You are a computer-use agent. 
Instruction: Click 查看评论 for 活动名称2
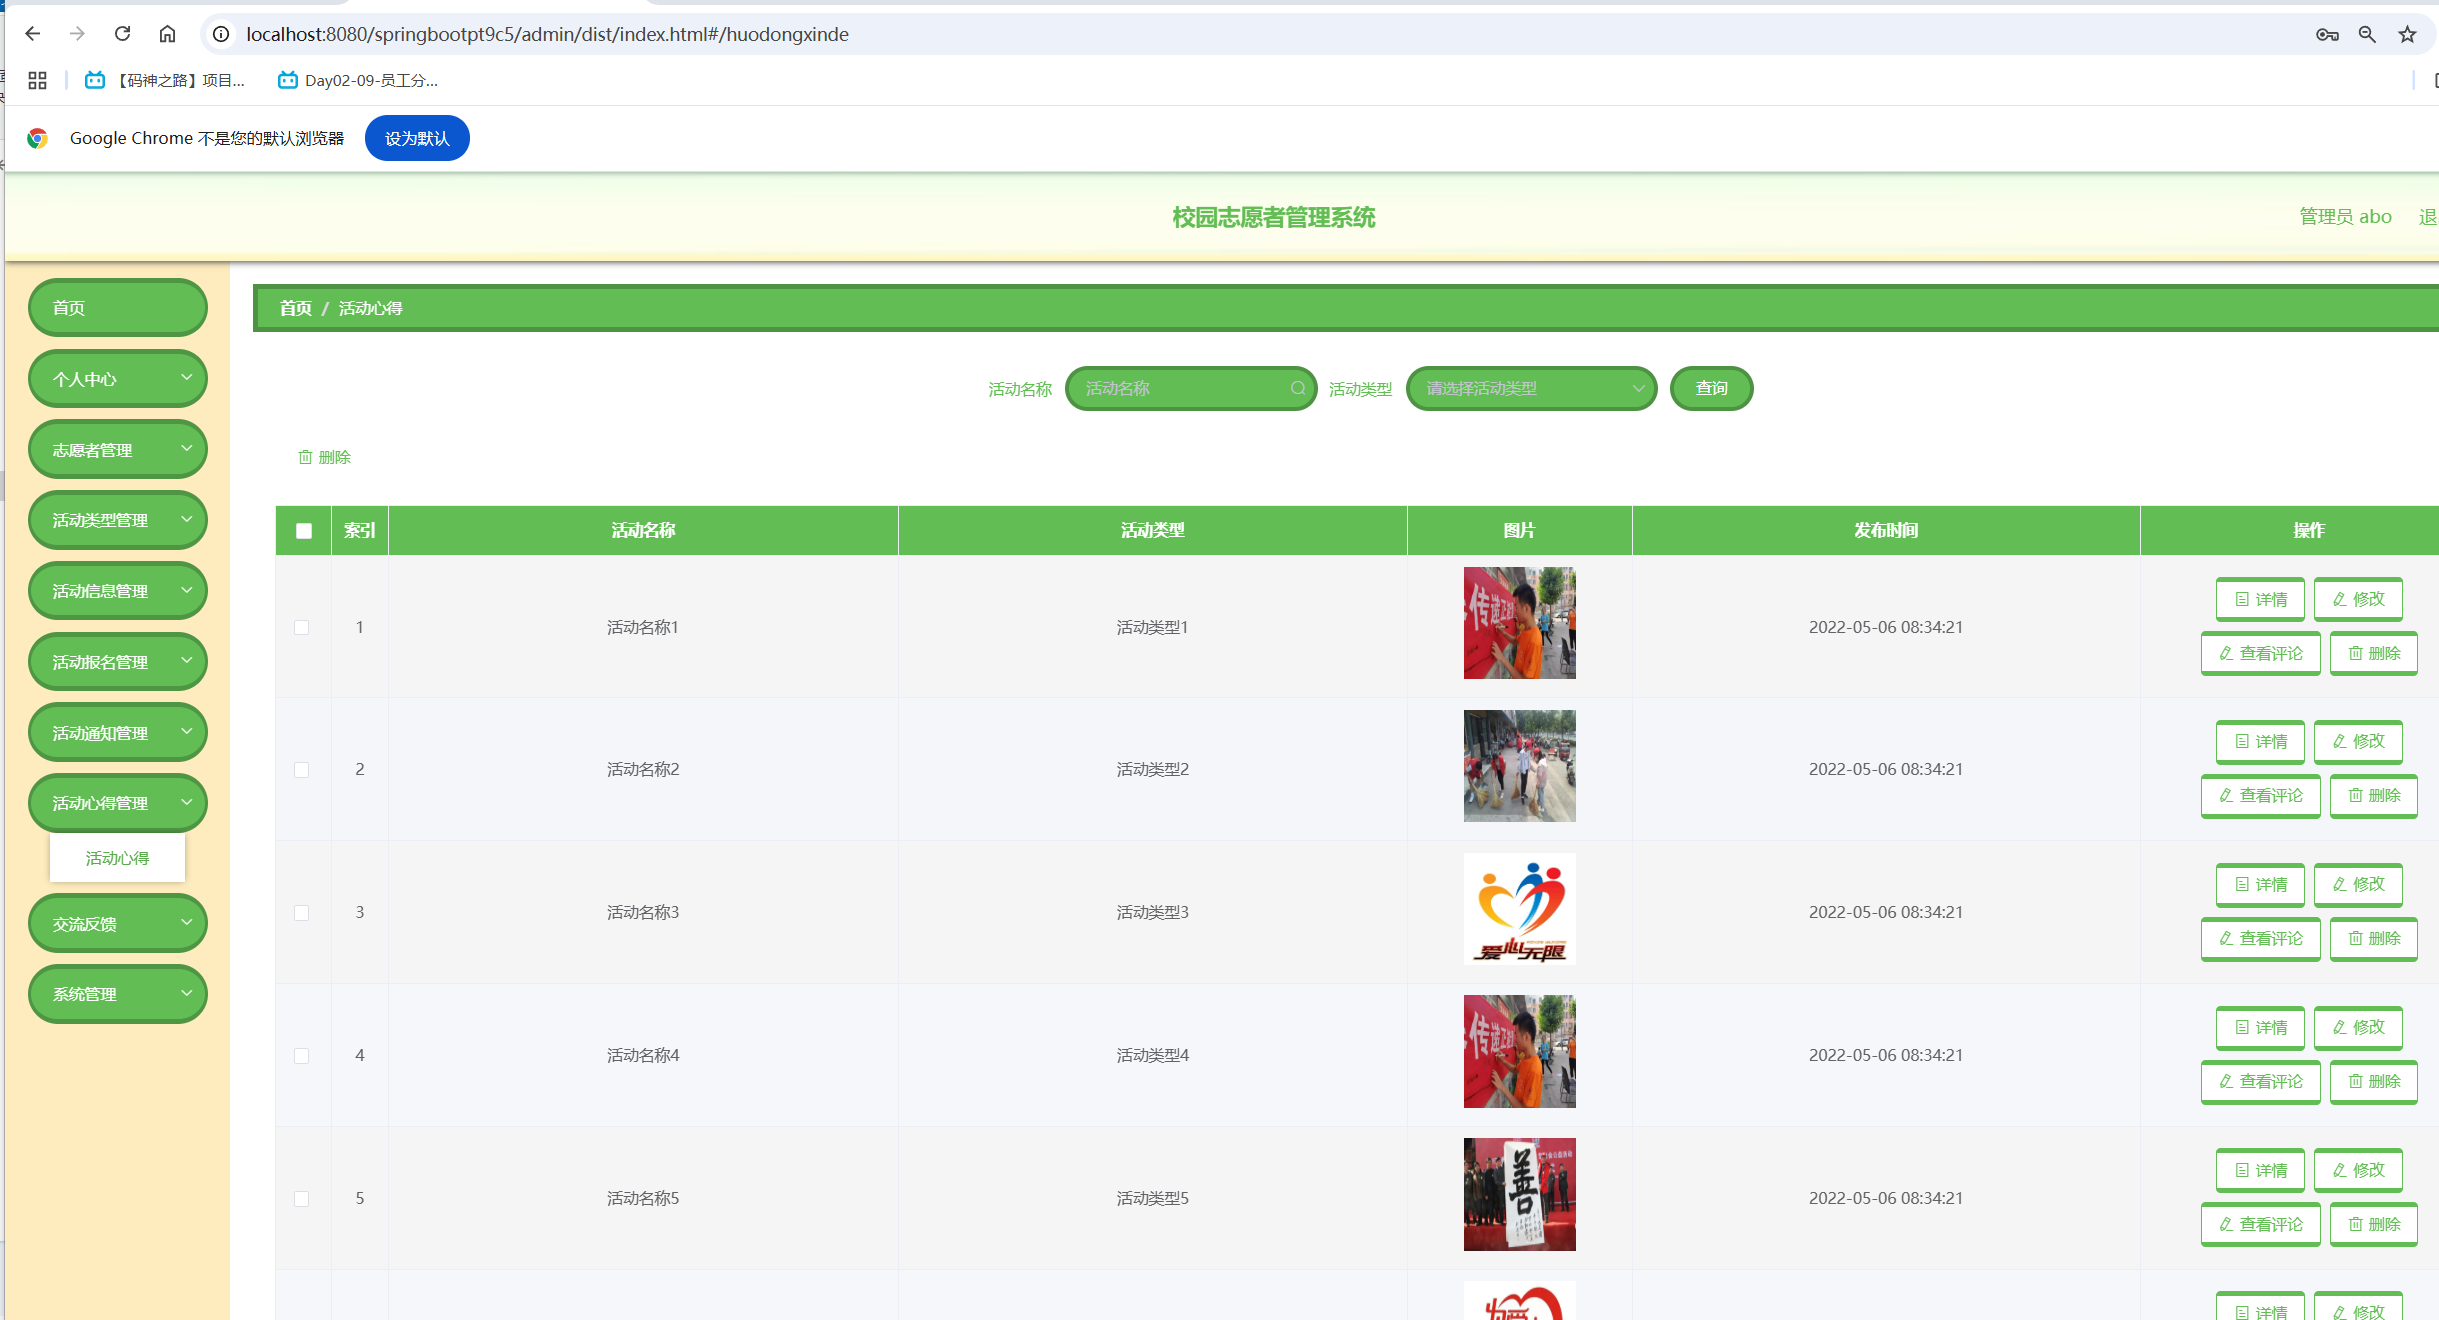(2260, 795)
